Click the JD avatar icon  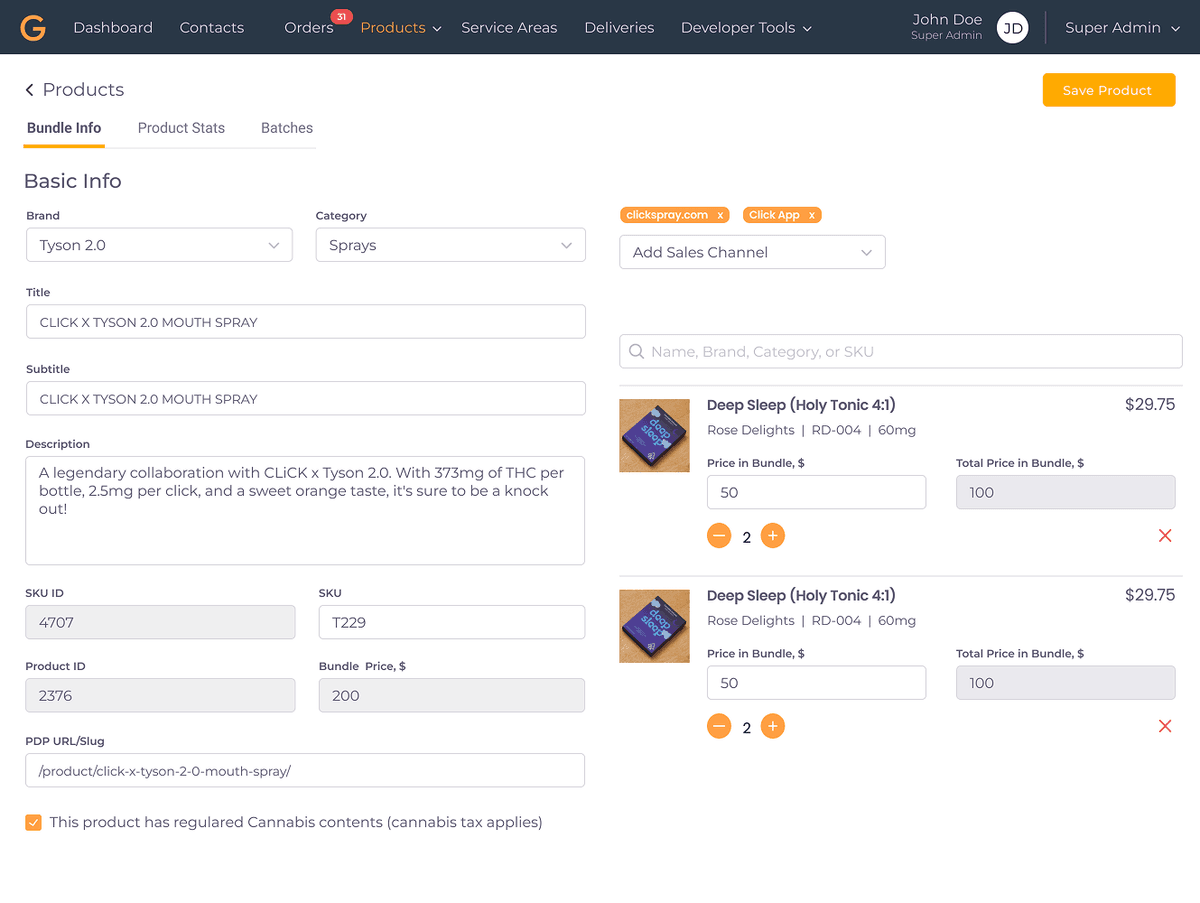(x=1012, y=27)
